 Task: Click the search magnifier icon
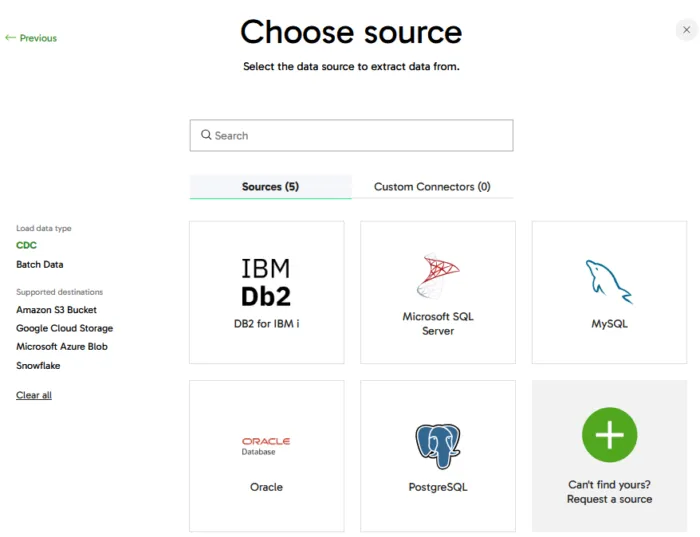206,135
